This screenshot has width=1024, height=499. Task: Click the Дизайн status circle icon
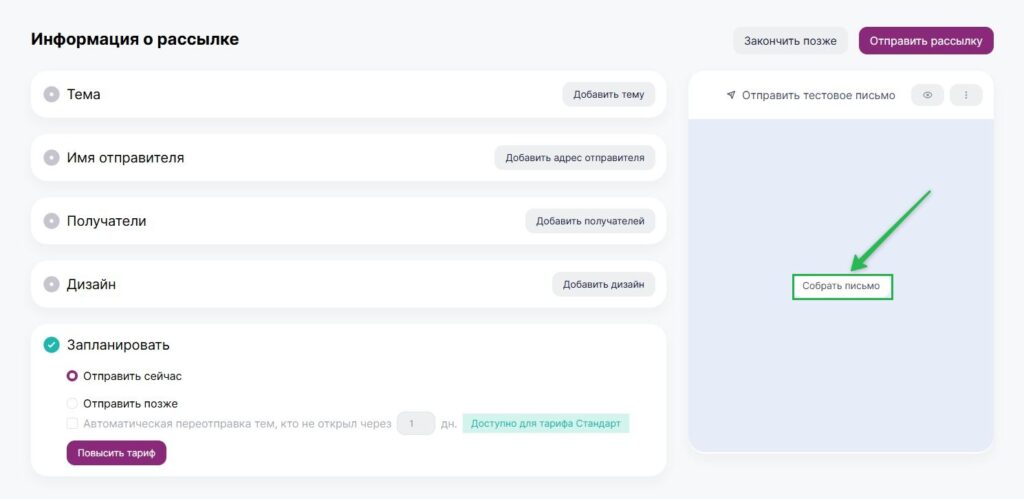(52, 285)
